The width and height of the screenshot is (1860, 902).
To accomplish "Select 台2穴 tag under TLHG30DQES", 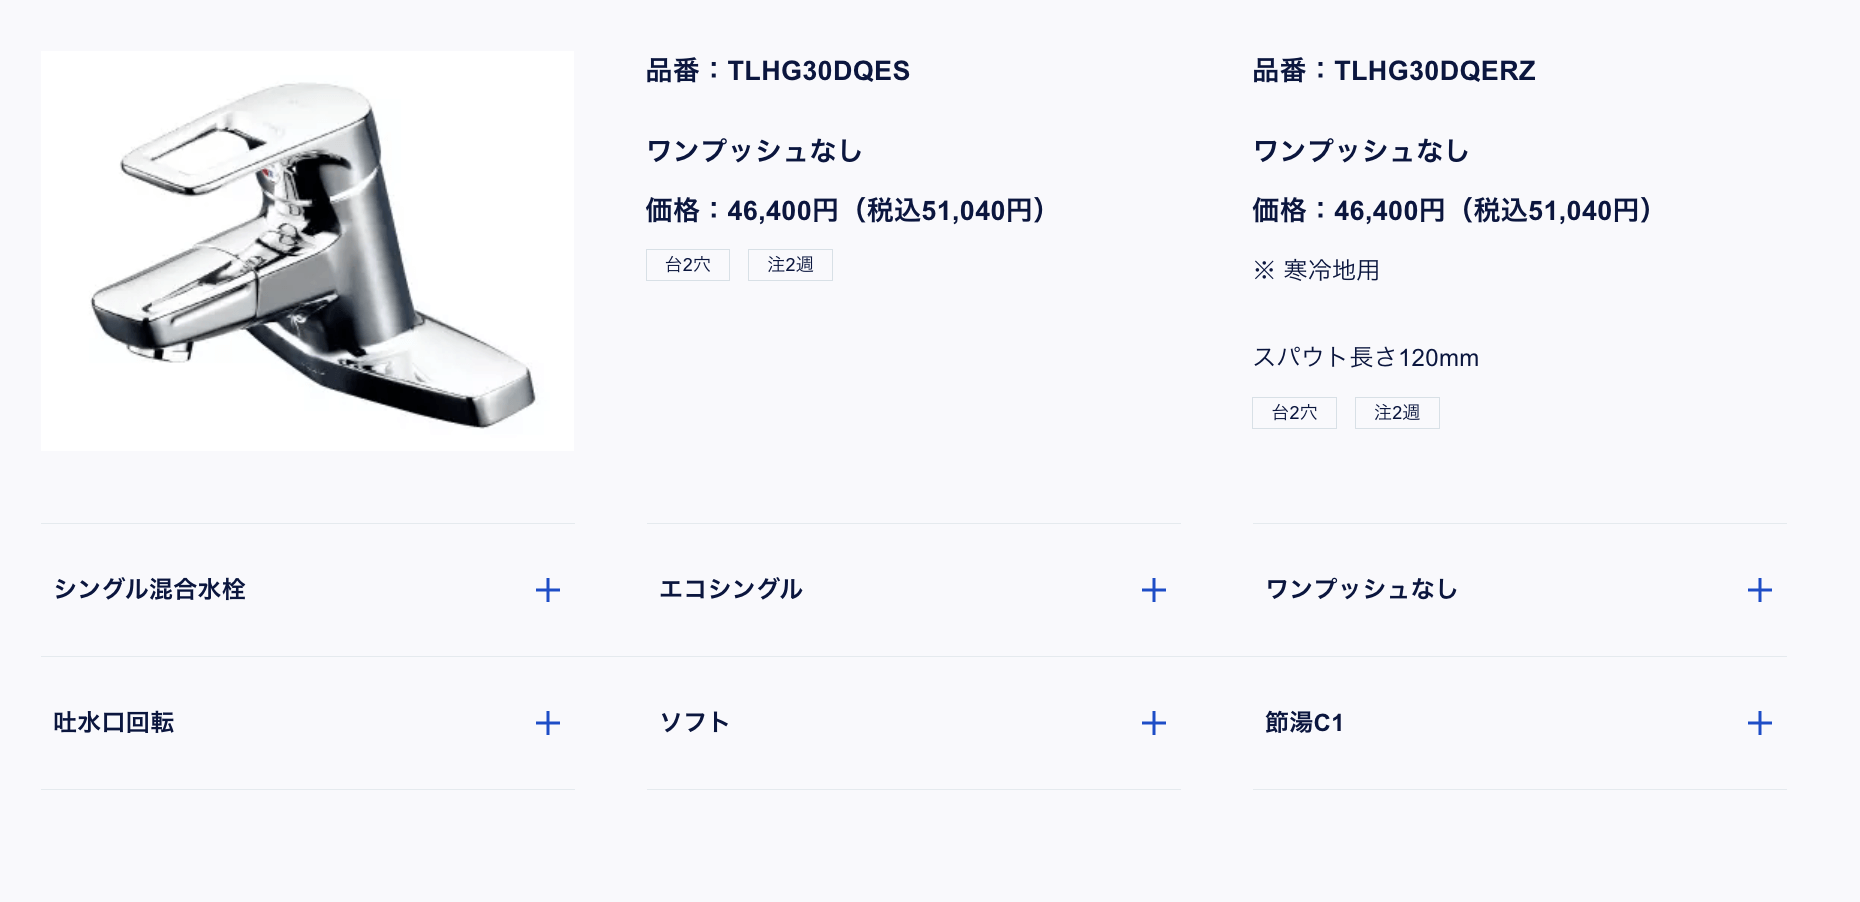I will point(688,265).
